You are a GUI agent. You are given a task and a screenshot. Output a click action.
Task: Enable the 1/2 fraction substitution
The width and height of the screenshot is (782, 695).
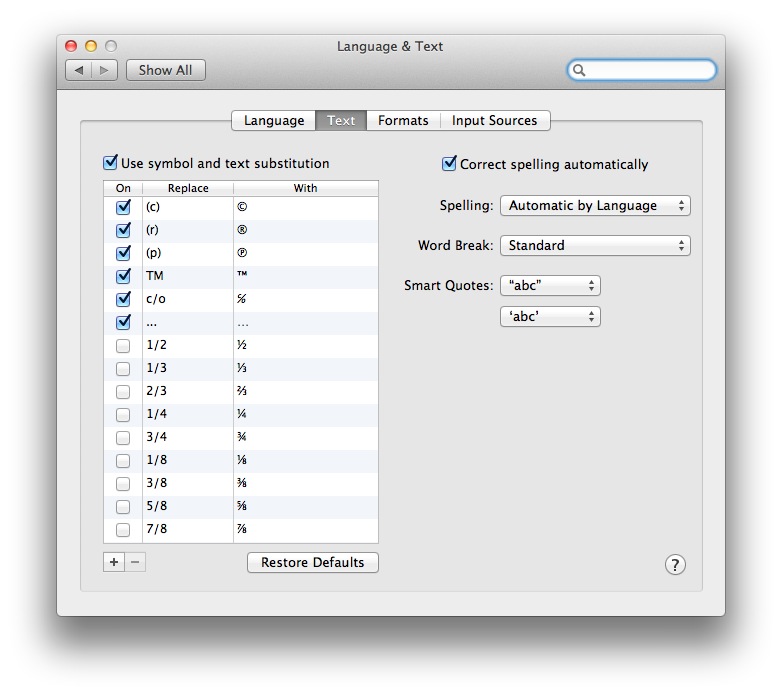(123, 345)
